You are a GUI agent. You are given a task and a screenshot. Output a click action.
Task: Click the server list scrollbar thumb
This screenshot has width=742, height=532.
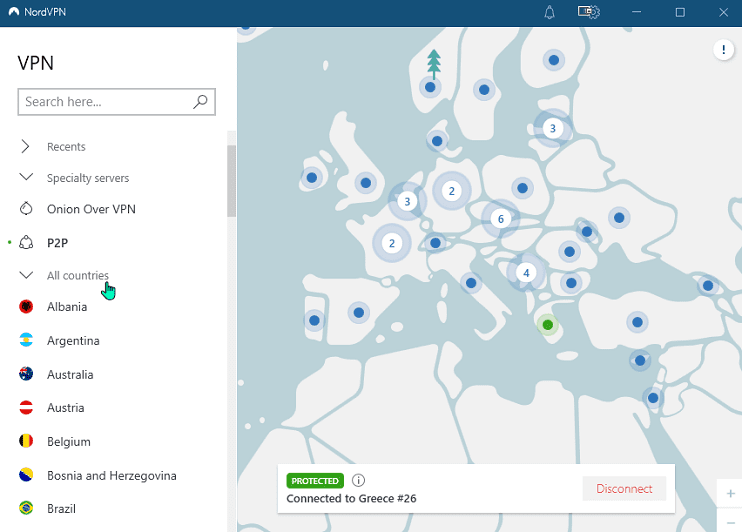click(231, 181)
